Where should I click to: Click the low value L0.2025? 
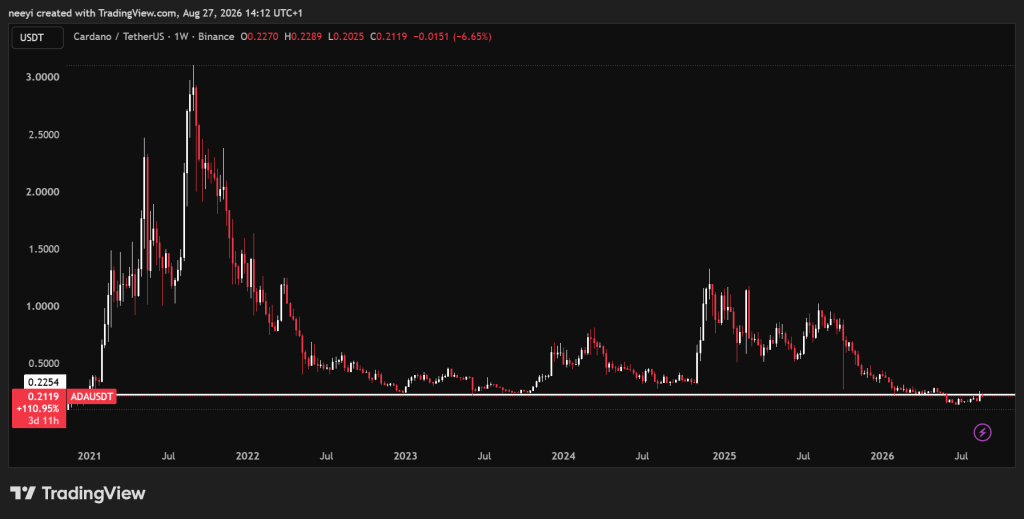pos(346,37)
